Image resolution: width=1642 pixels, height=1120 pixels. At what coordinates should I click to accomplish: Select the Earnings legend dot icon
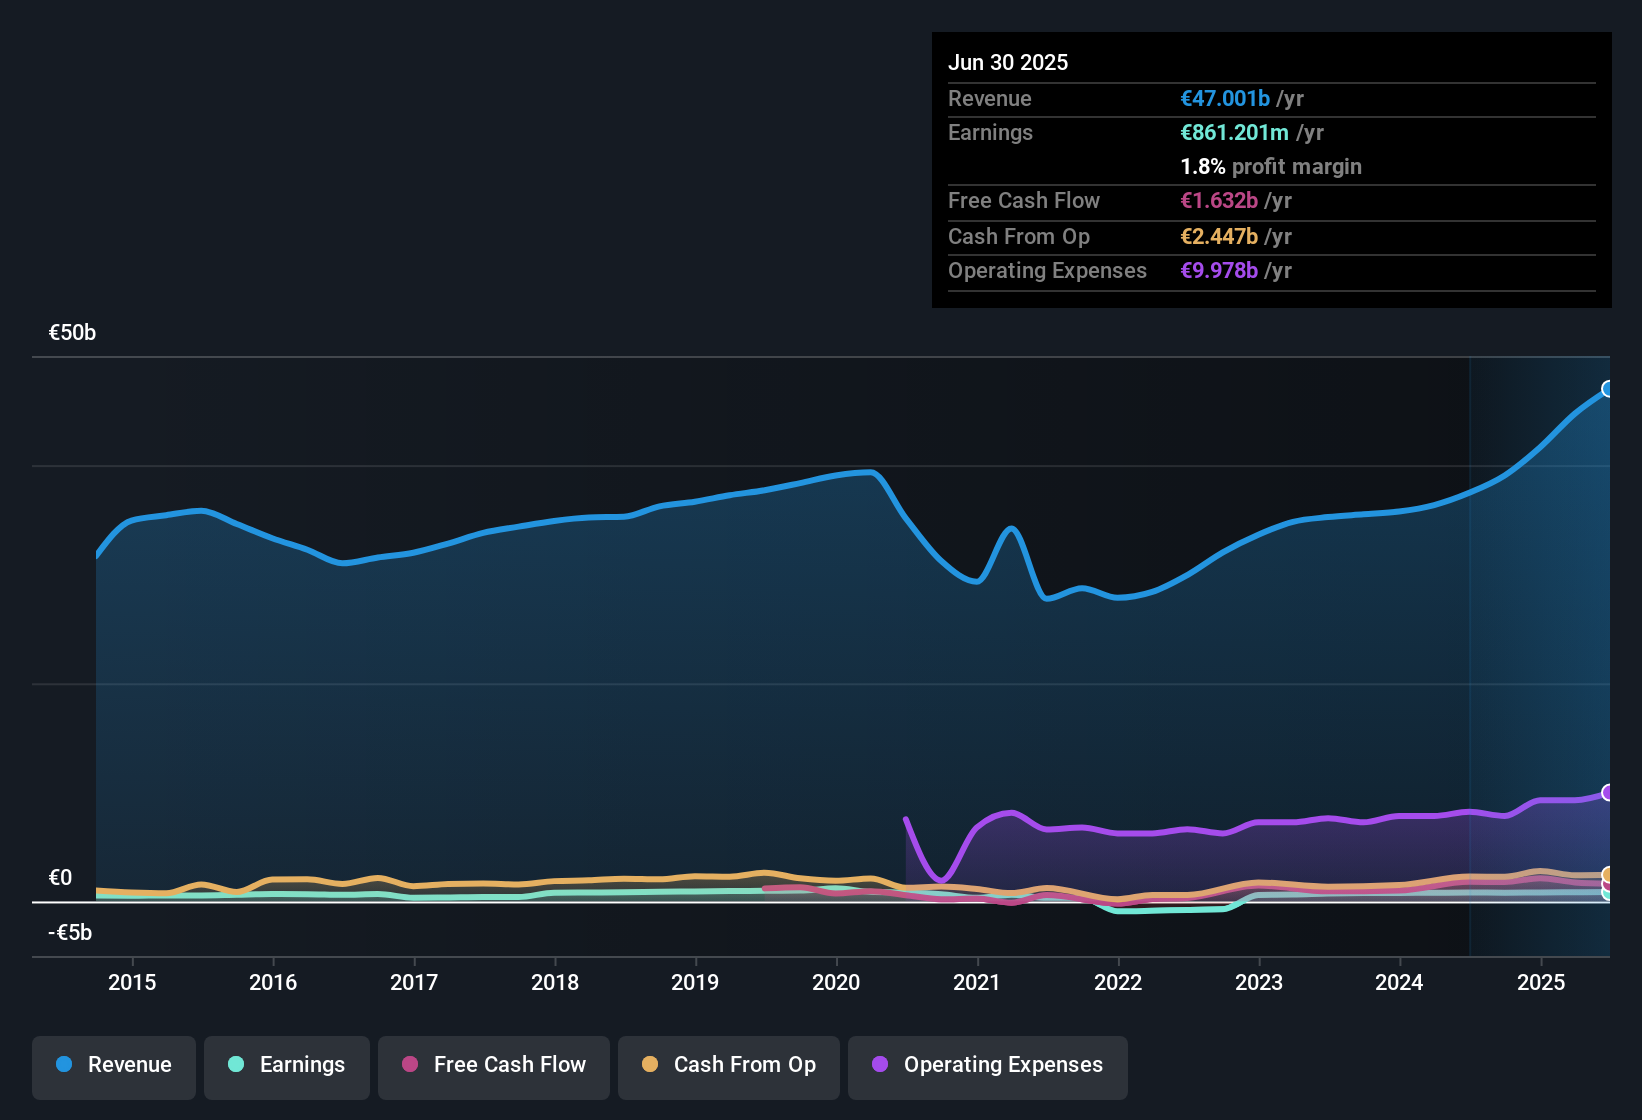tap(236, 1065)
